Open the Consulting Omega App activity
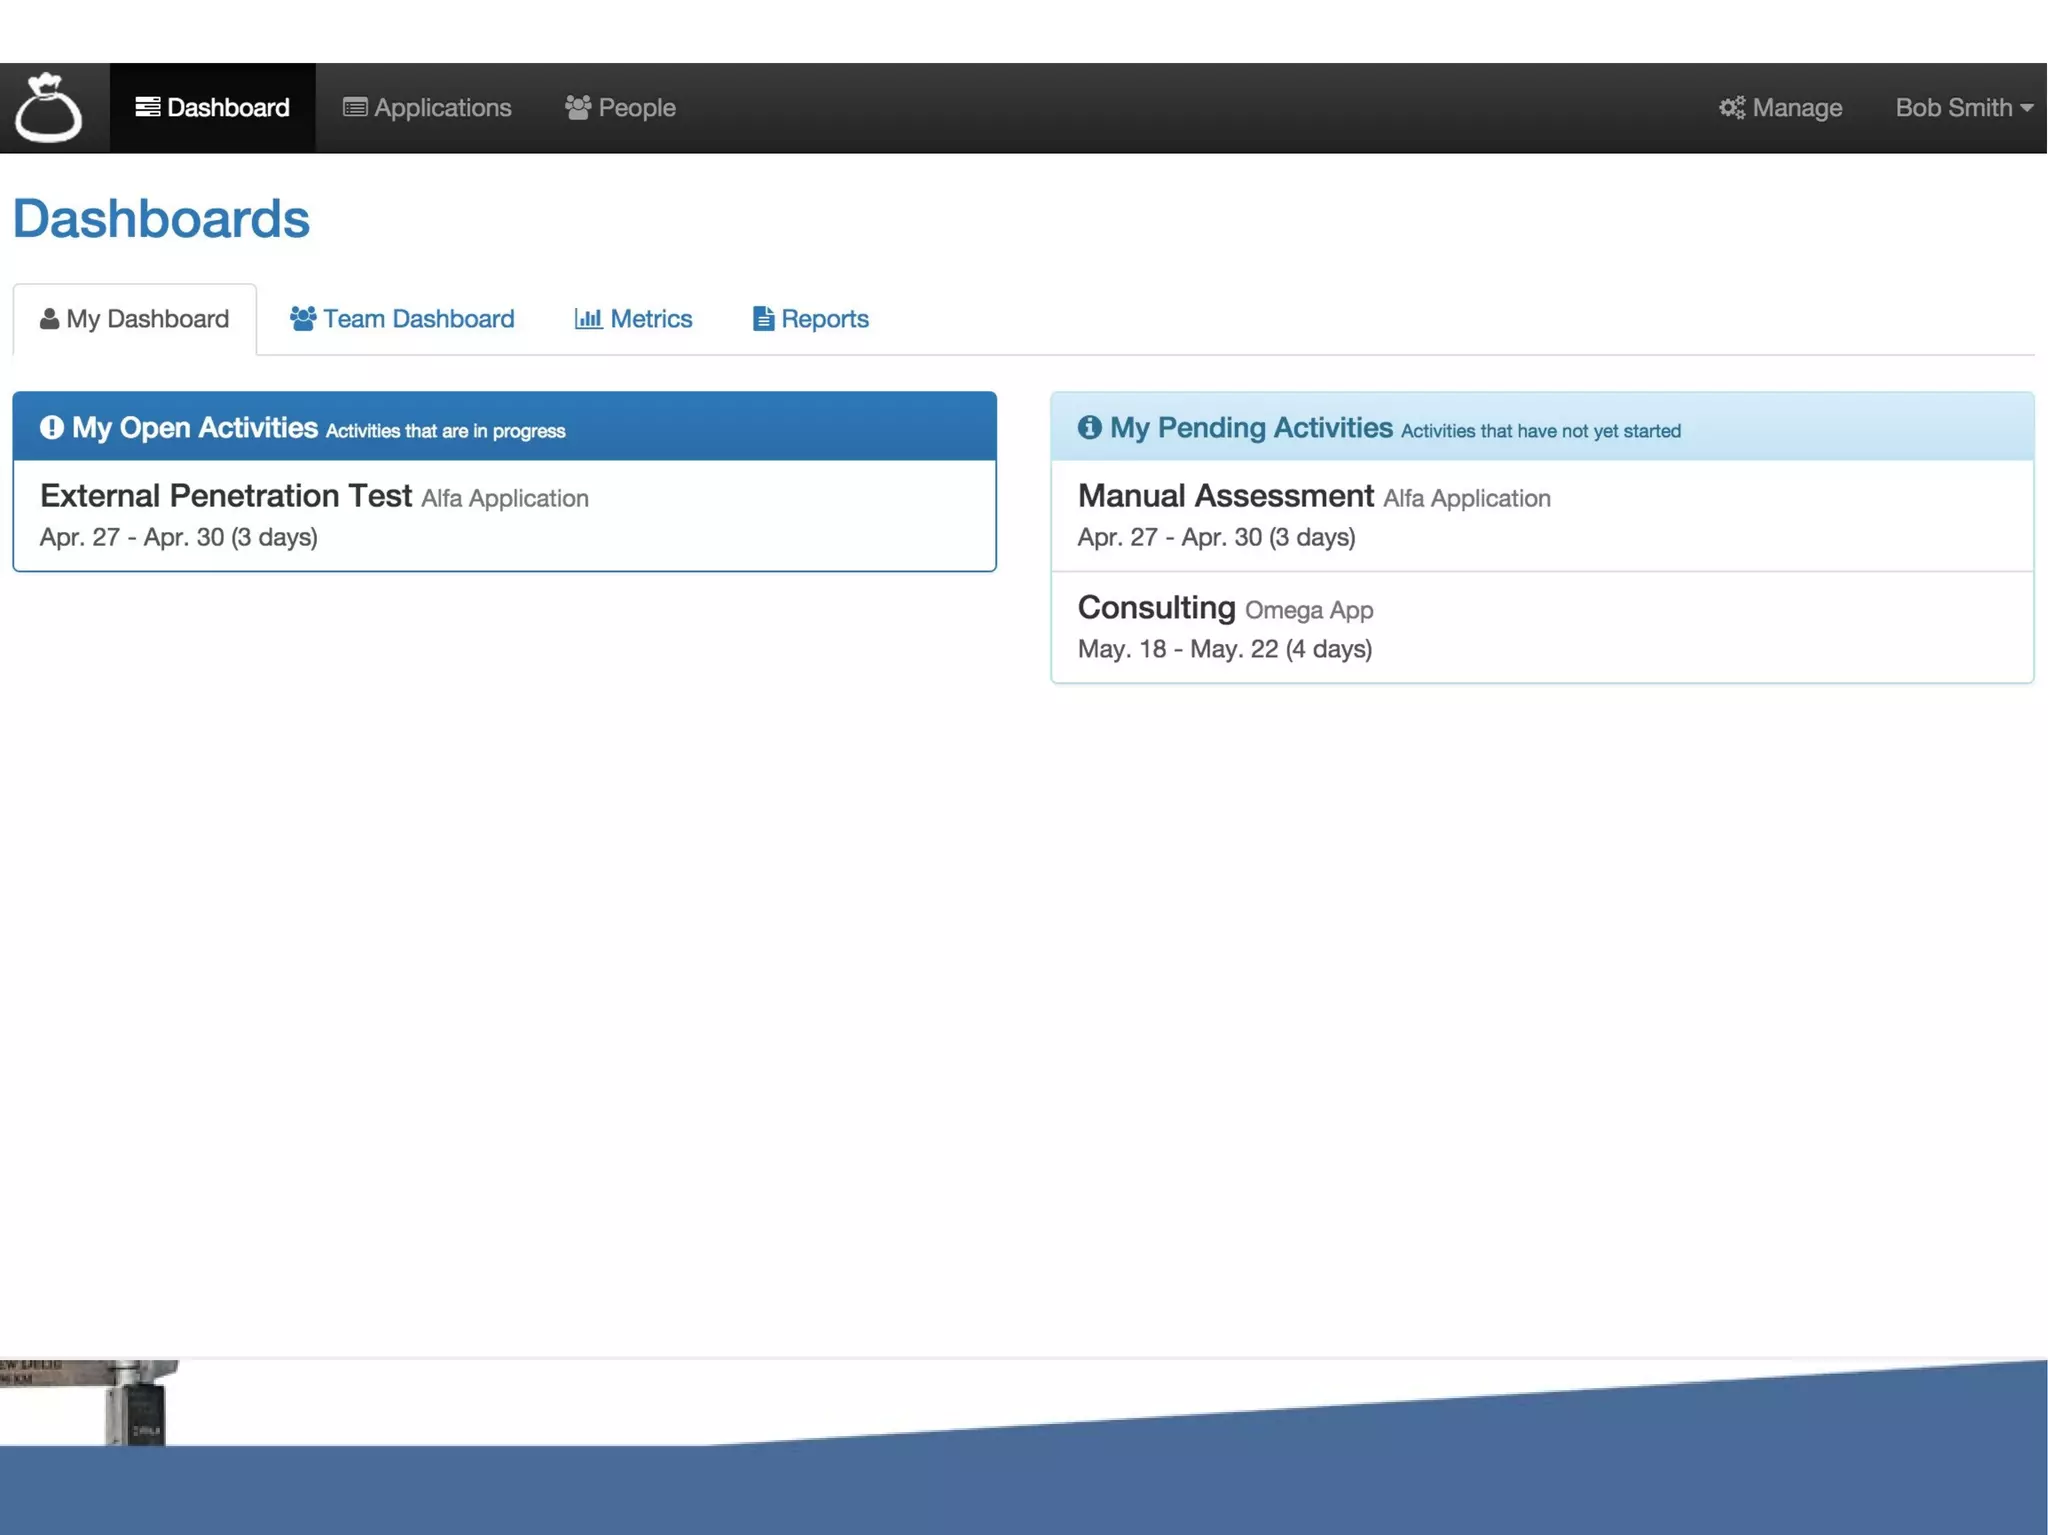Image resolution: width=2048 pixels, height=1535 pixels. 1156,608
